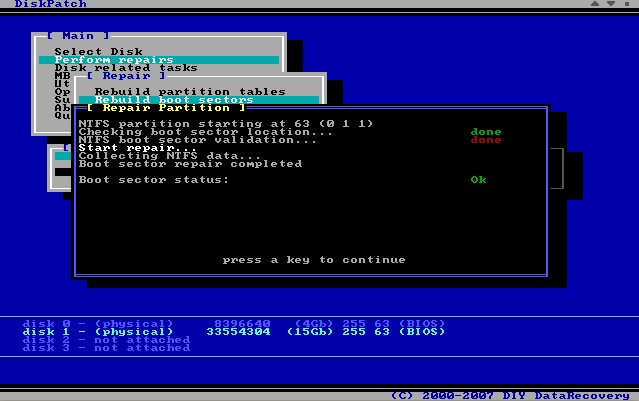
Task: Choose 'Perform repairs' in Main menu
Action: click(x=100, y=60)
